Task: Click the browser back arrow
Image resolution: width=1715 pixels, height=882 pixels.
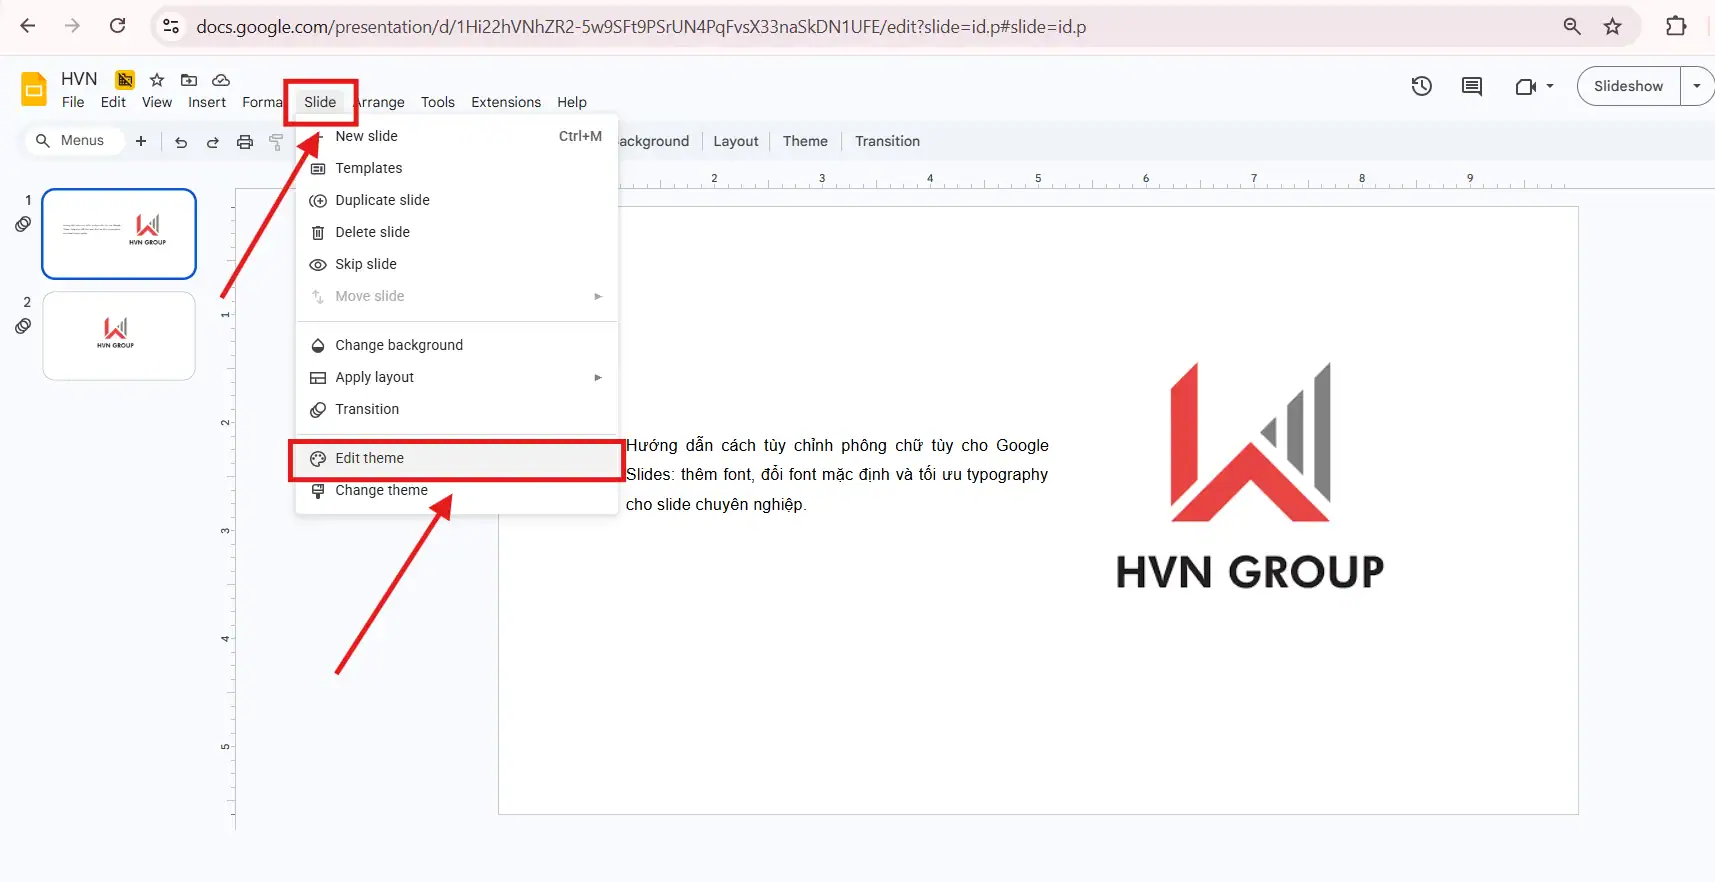Action: (28, 26)
